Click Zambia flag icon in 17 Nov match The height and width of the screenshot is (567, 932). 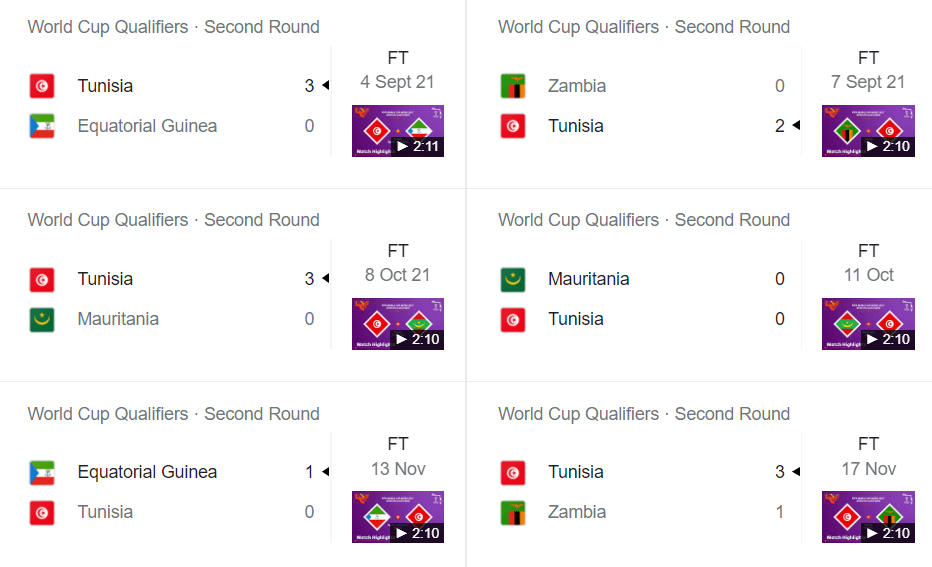tap(513, 512)
